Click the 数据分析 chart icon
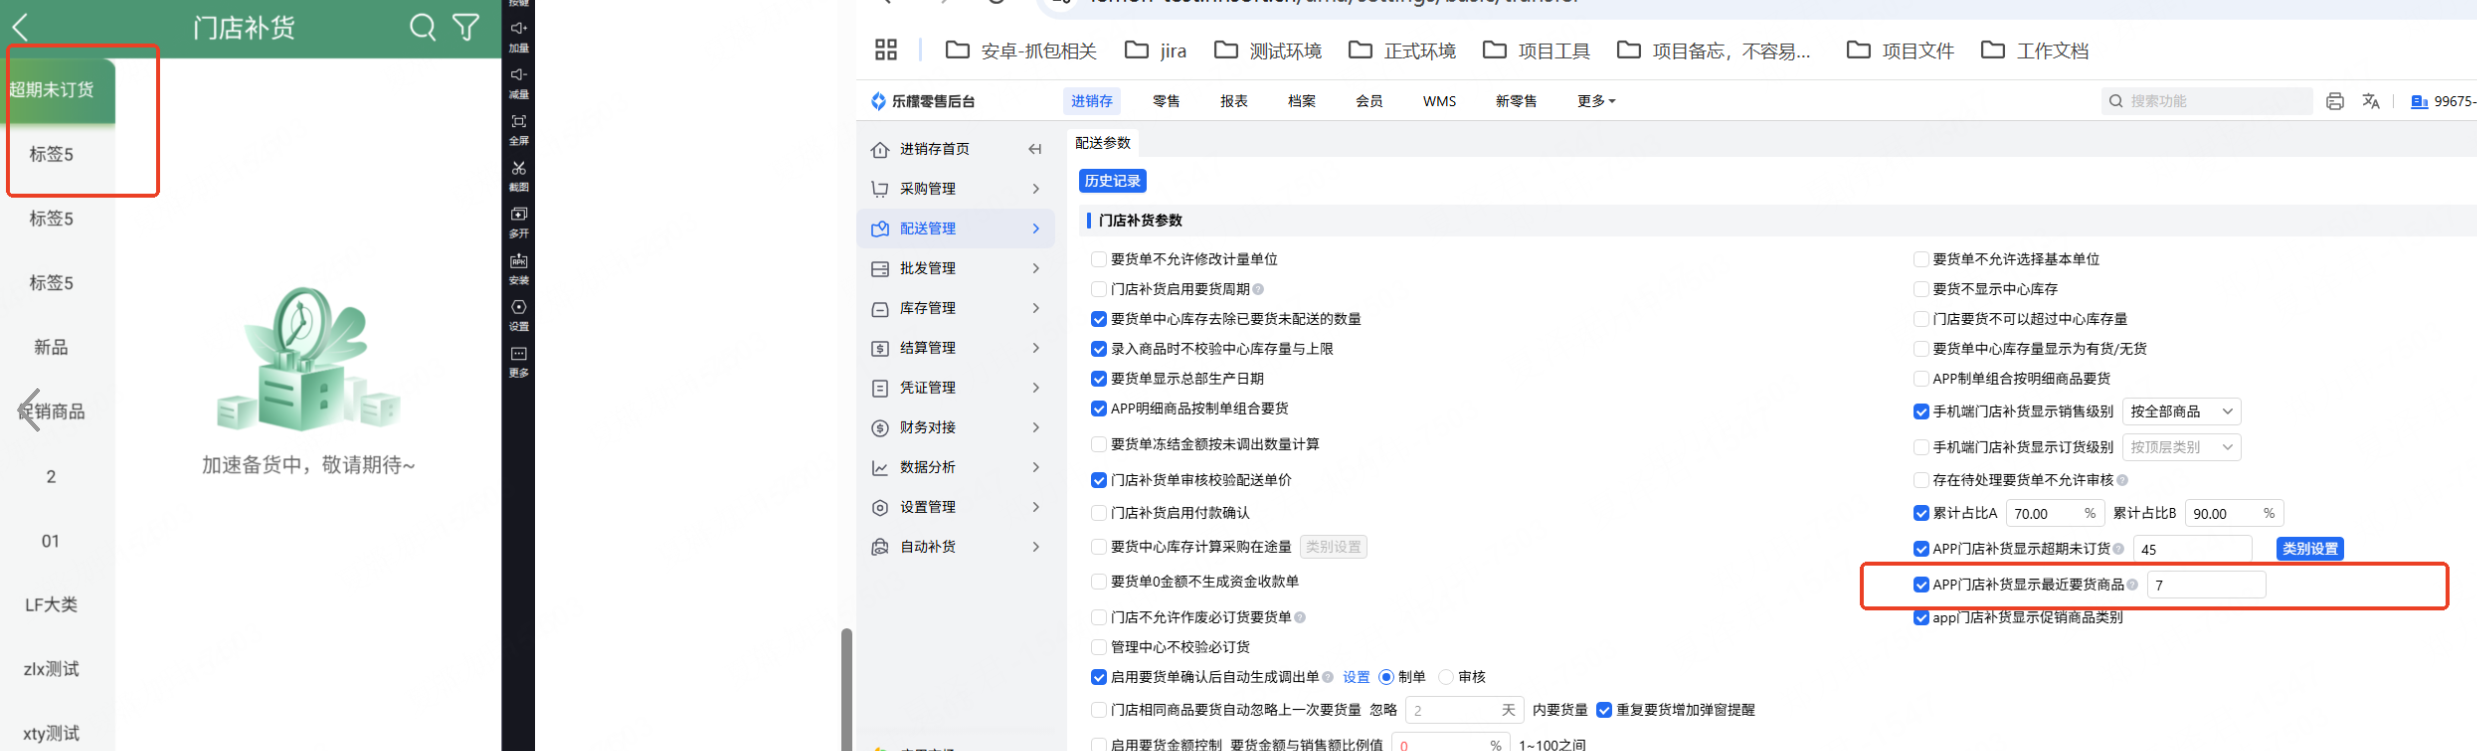This screenshot has height=751, width=2477. (880, 468)
